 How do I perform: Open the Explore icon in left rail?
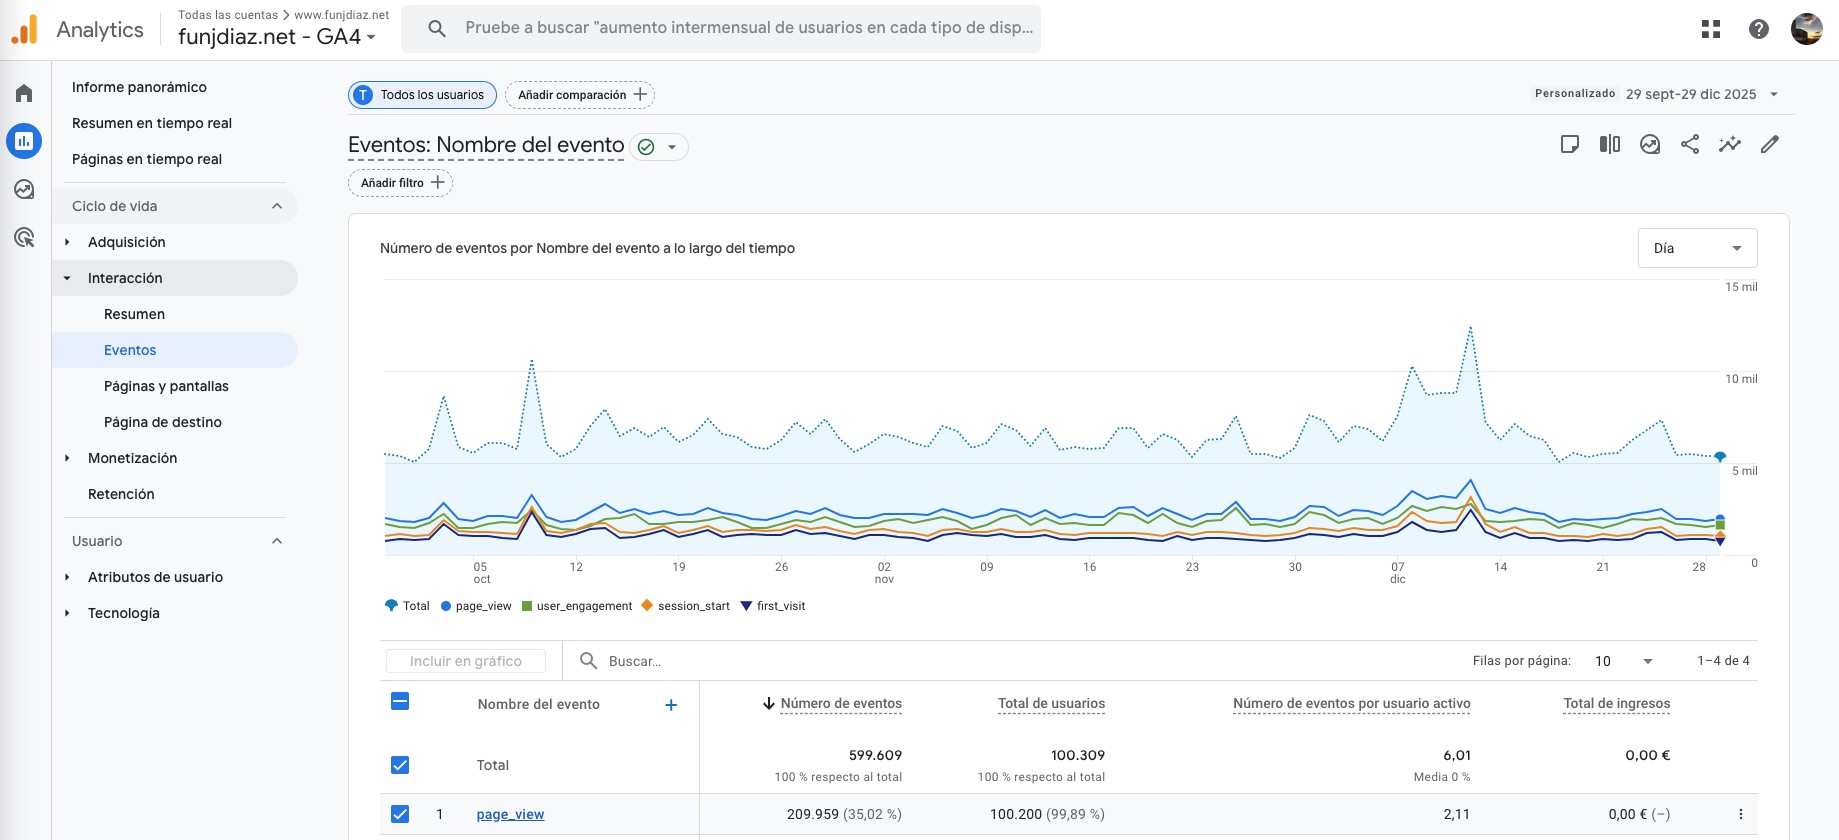[24, 189]
